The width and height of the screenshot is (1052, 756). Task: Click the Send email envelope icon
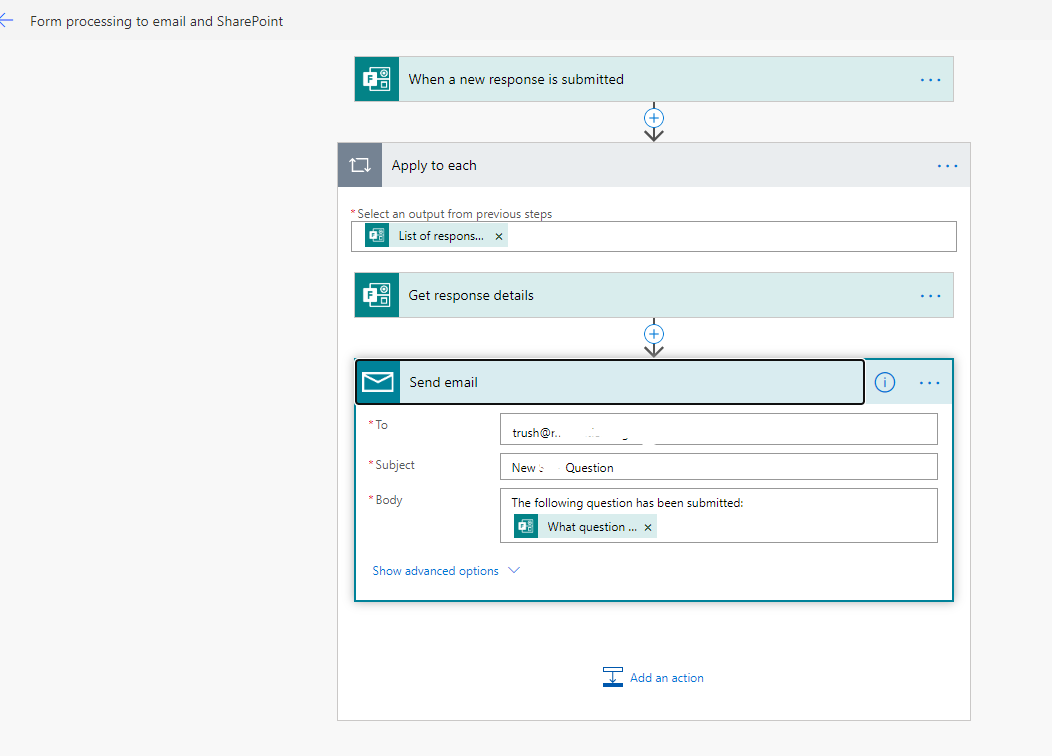(x=376, y=381)
